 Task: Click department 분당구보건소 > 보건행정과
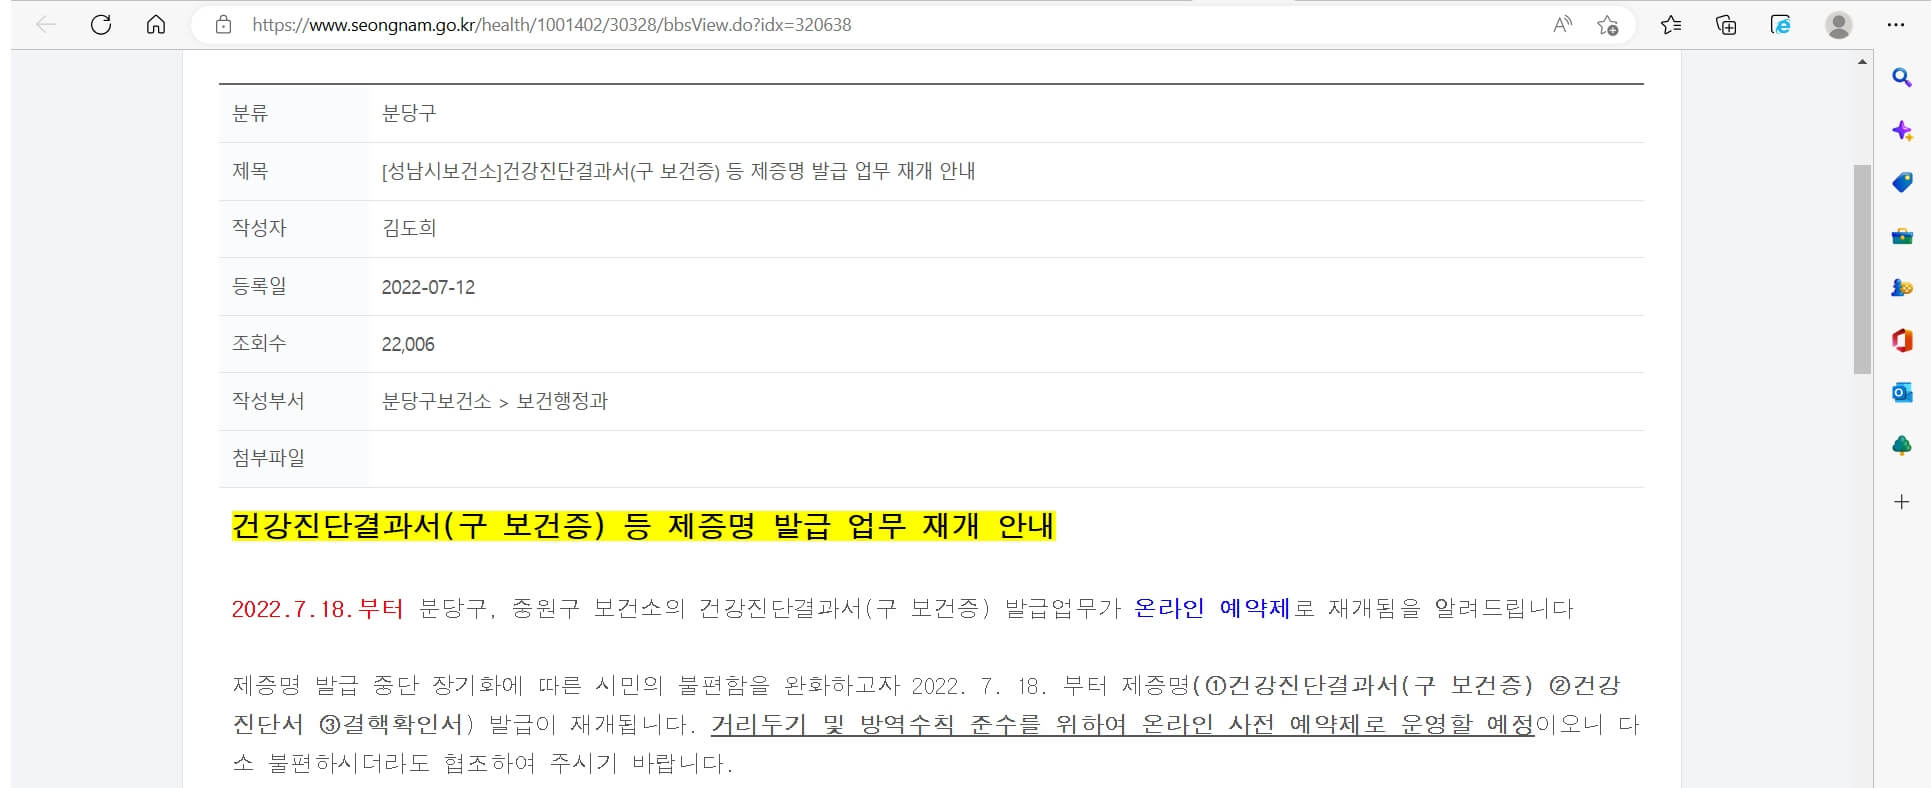click(x=495, y=401)
